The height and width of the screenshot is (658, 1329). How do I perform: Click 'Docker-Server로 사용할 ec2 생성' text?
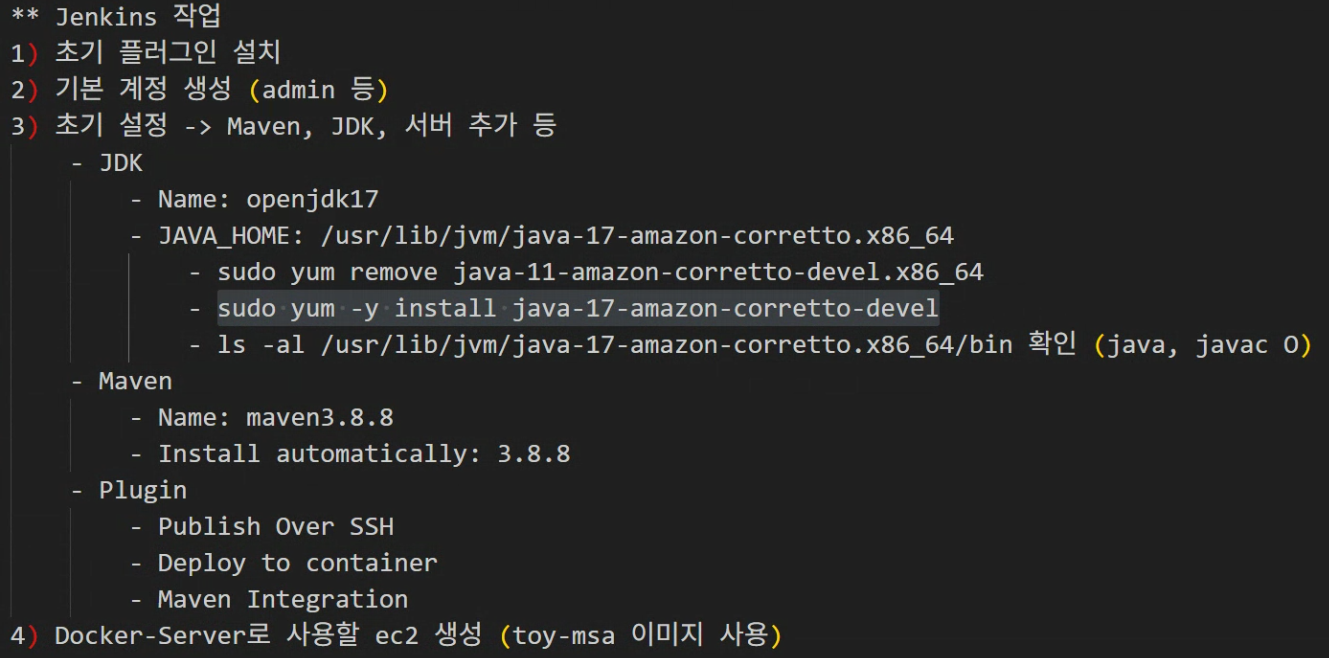click(268, 635)
